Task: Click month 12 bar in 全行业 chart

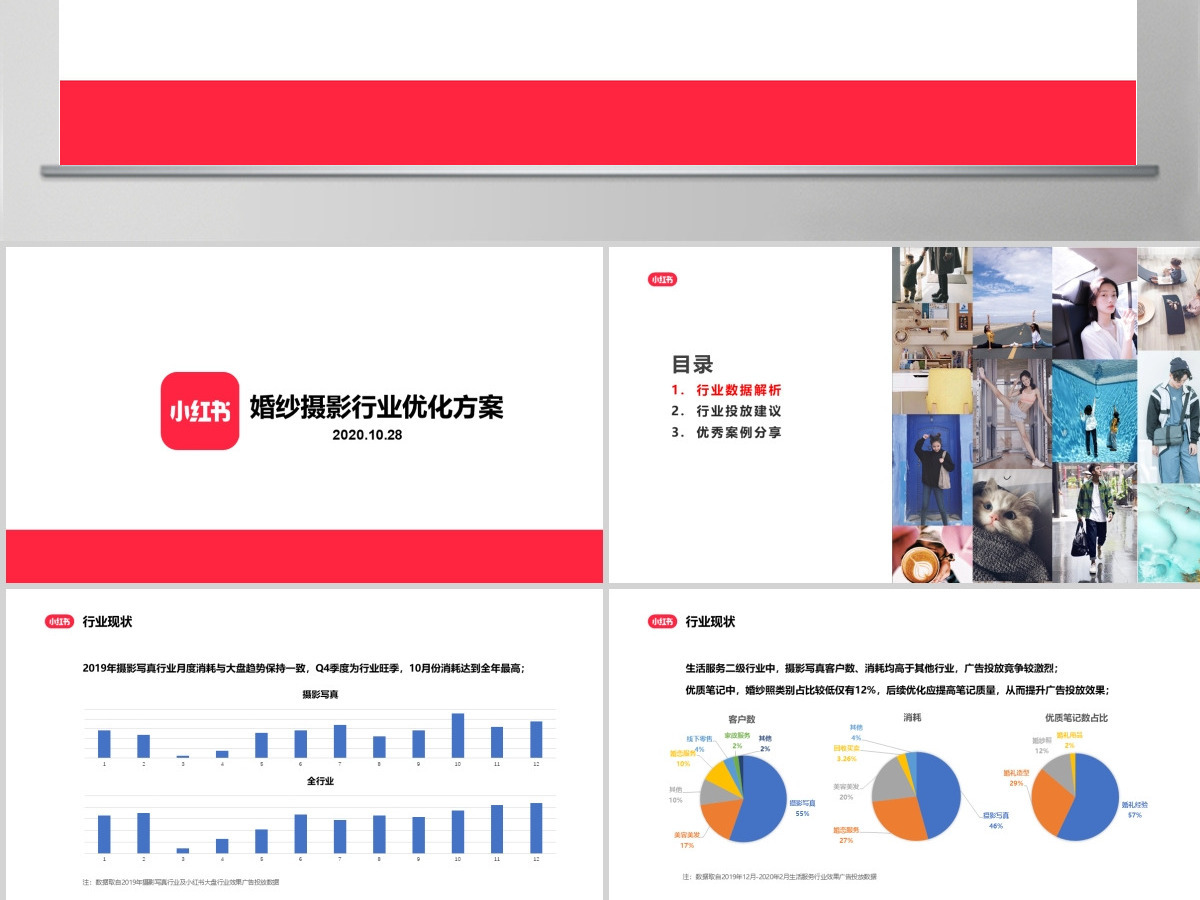Action: [x=536, y=828]
